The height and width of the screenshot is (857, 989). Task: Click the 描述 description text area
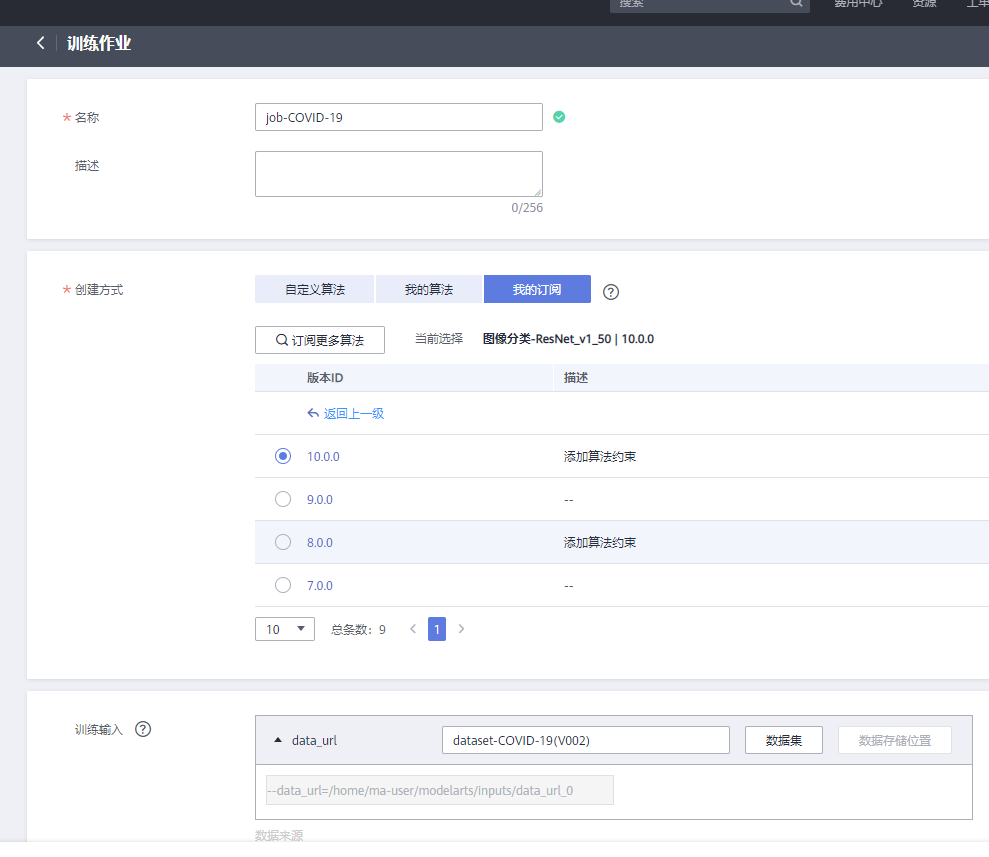399,174
